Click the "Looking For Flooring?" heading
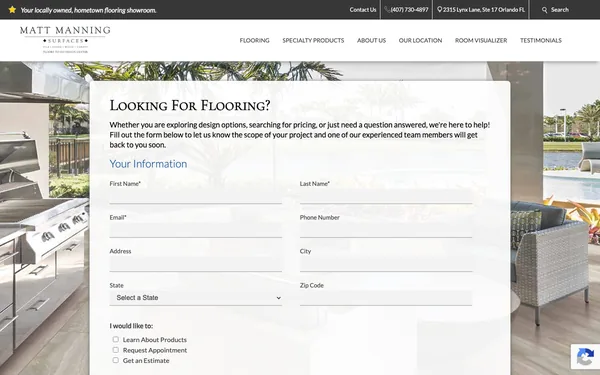Viewport: 600px width, 375px height. (x=190, y=105)
